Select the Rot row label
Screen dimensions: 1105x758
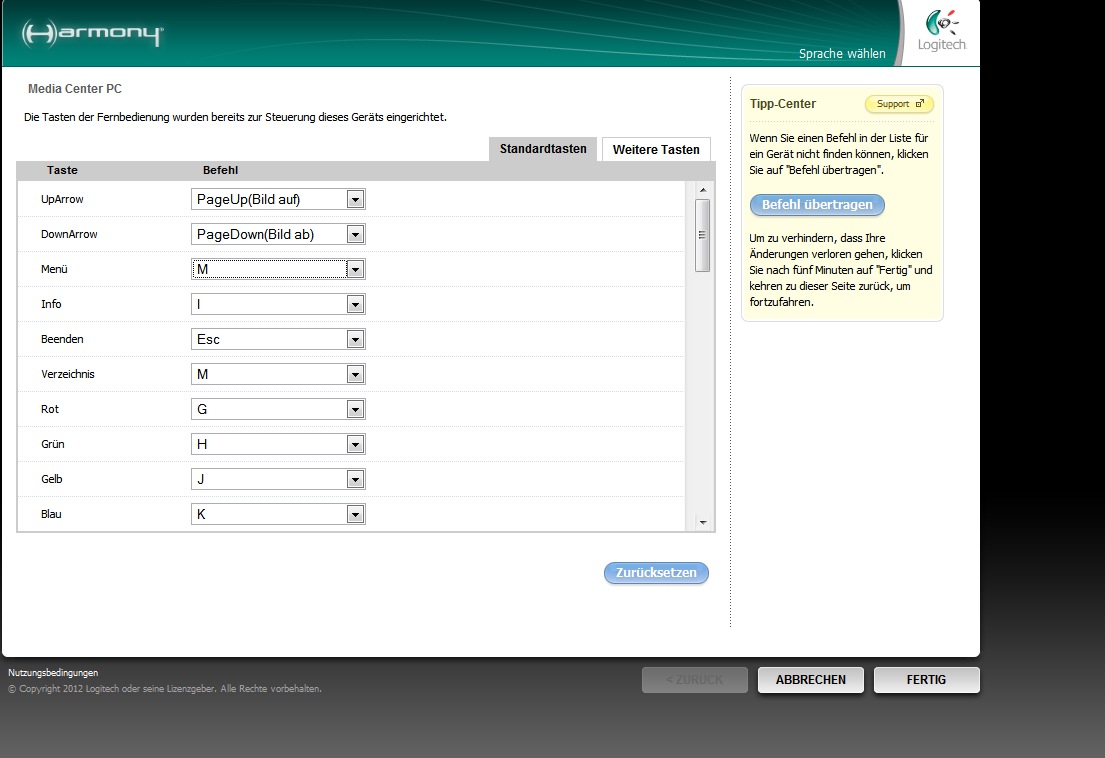coord(50,409)
